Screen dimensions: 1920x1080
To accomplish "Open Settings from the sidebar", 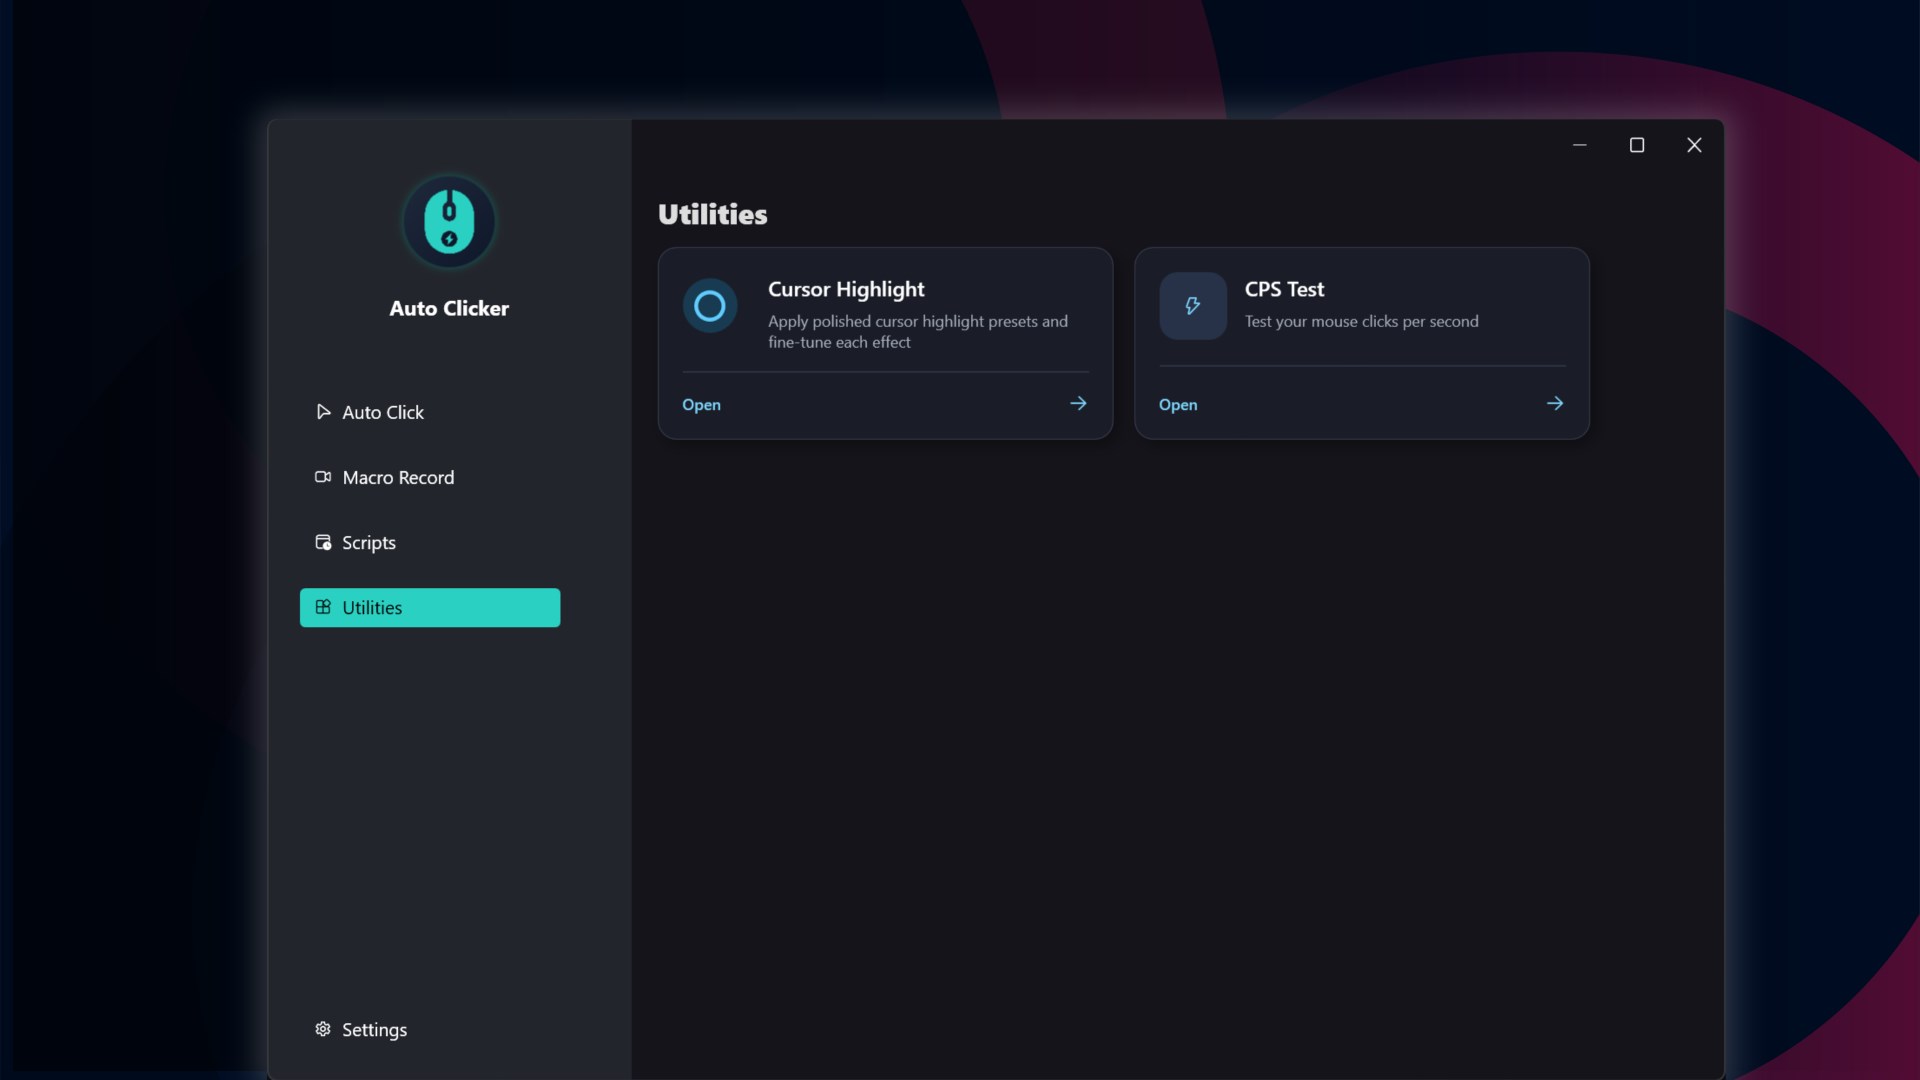I will pos(430,1029).
